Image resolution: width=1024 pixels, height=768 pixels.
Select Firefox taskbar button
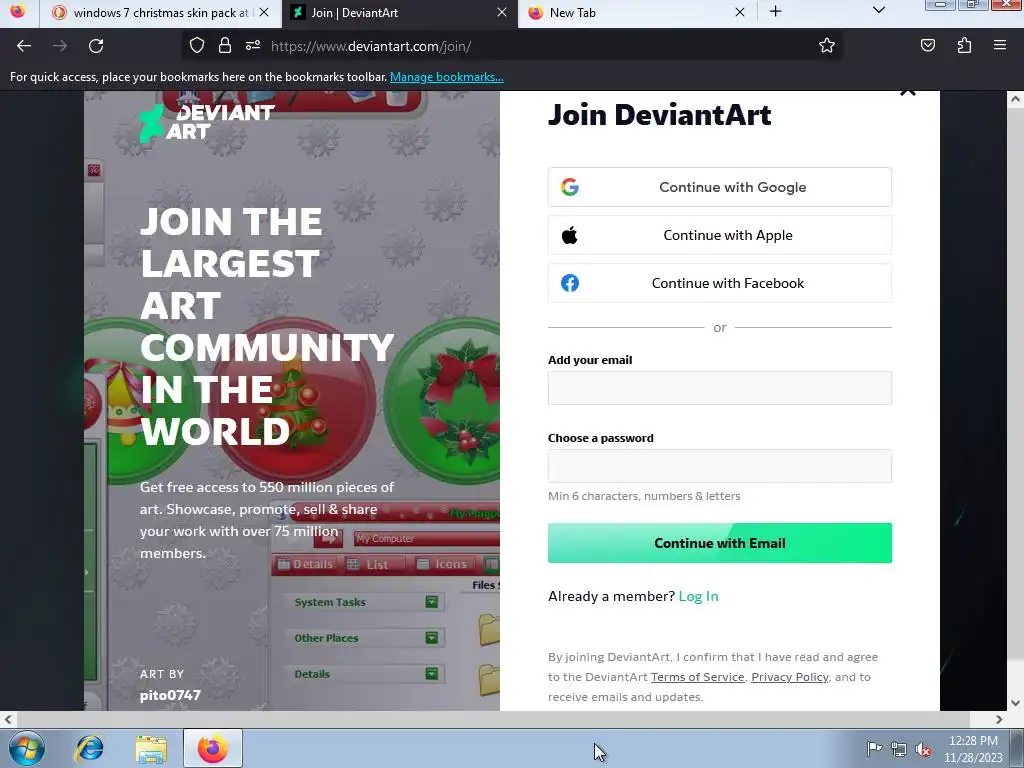pos(213,748)
